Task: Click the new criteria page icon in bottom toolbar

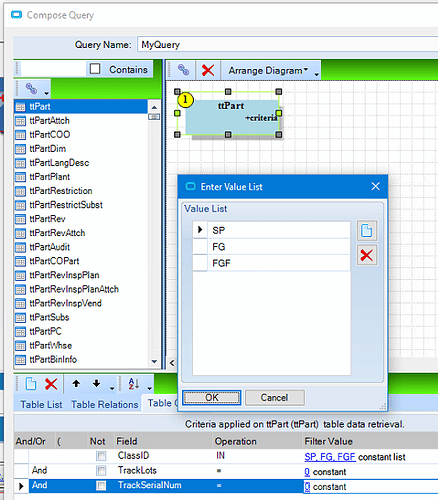Action: click(31, 384)
